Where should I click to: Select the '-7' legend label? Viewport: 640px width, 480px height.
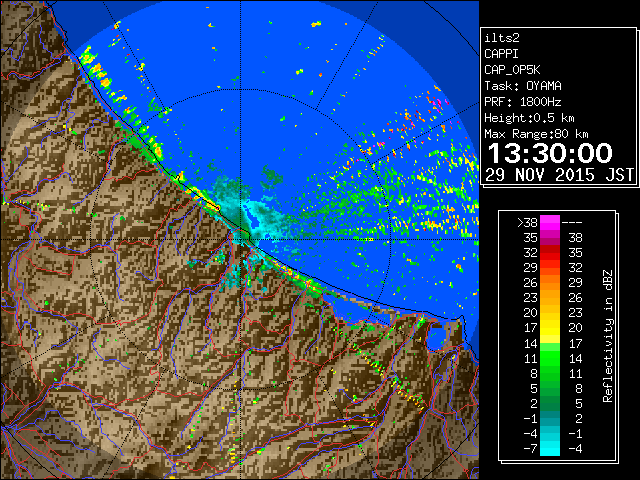[530, 448]
